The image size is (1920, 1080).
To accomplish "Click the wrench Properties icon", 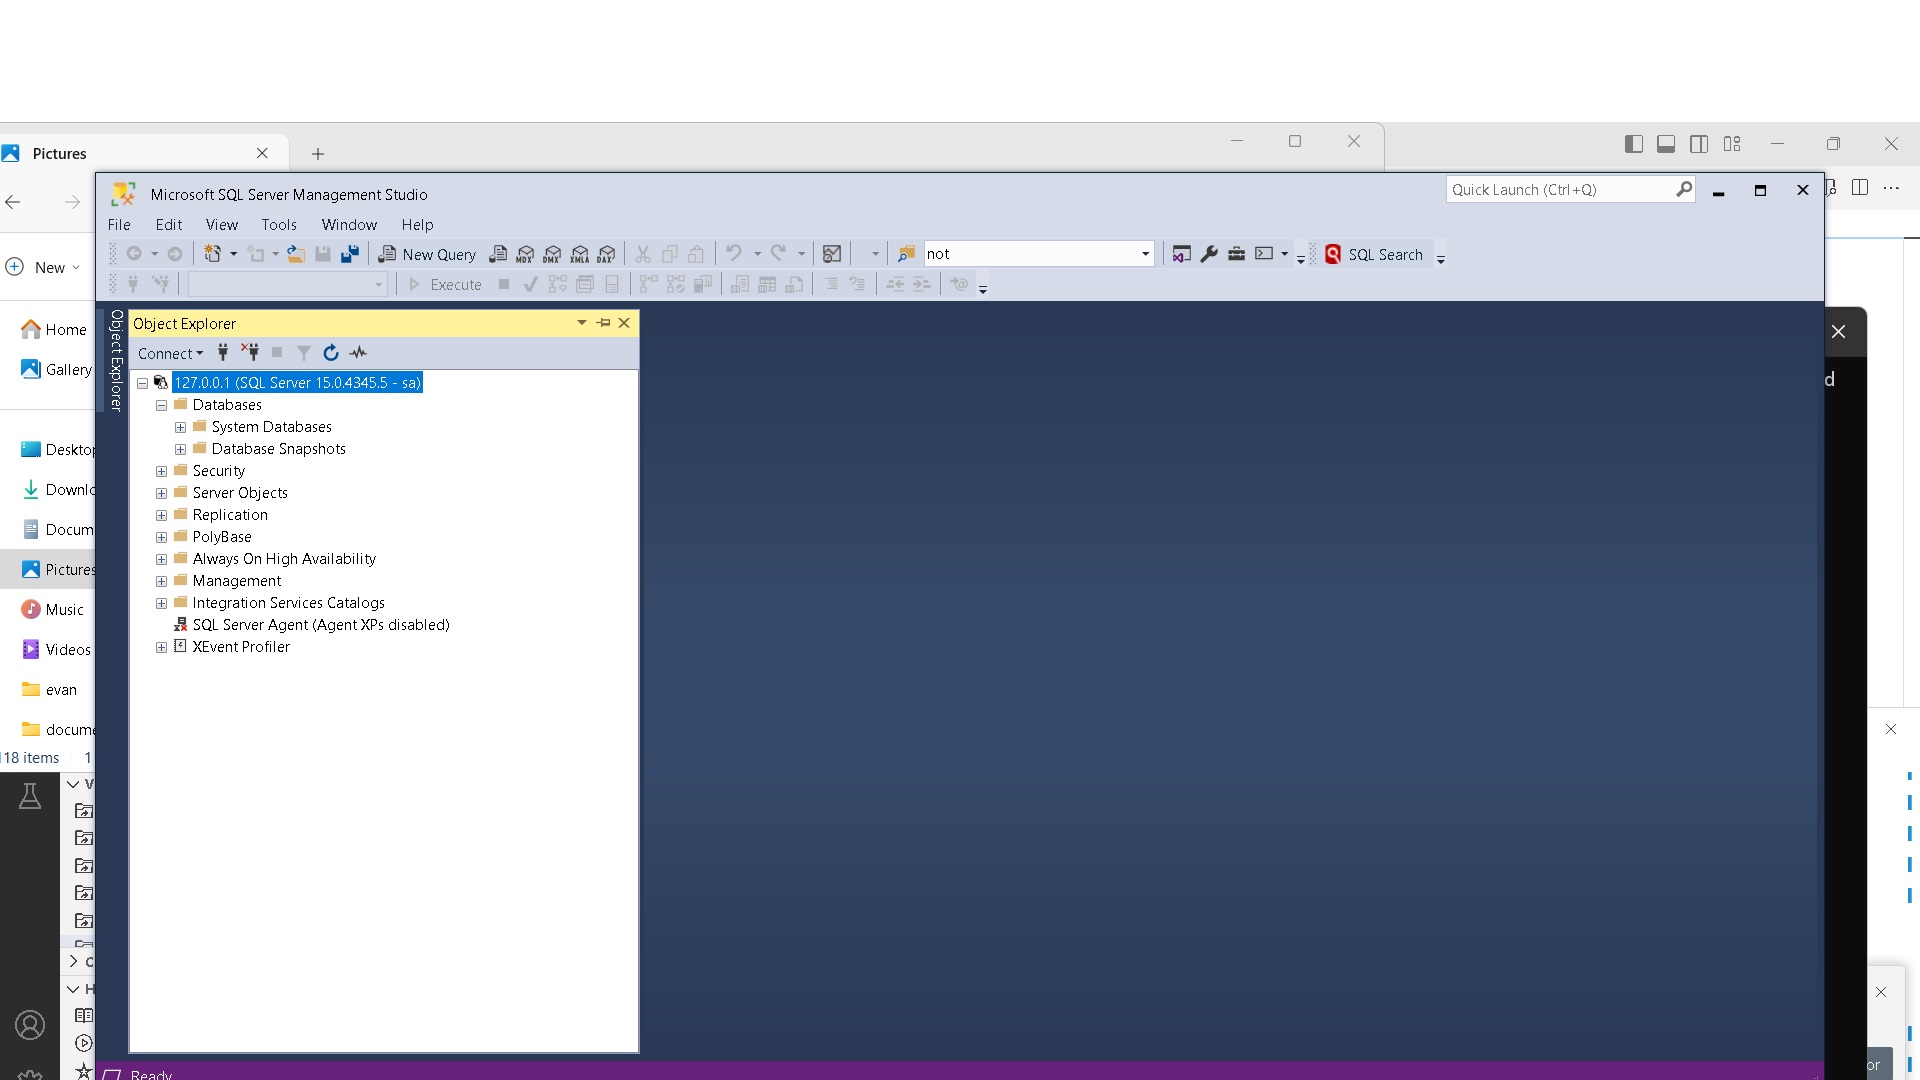I will pos(1209,254).
